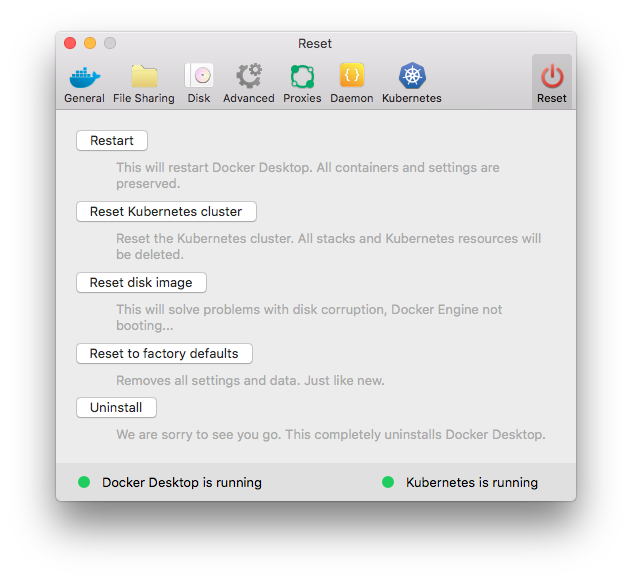Click the 'Kubernetes is running' status text
Screen dimensions: 632x581
coord(472,482)
